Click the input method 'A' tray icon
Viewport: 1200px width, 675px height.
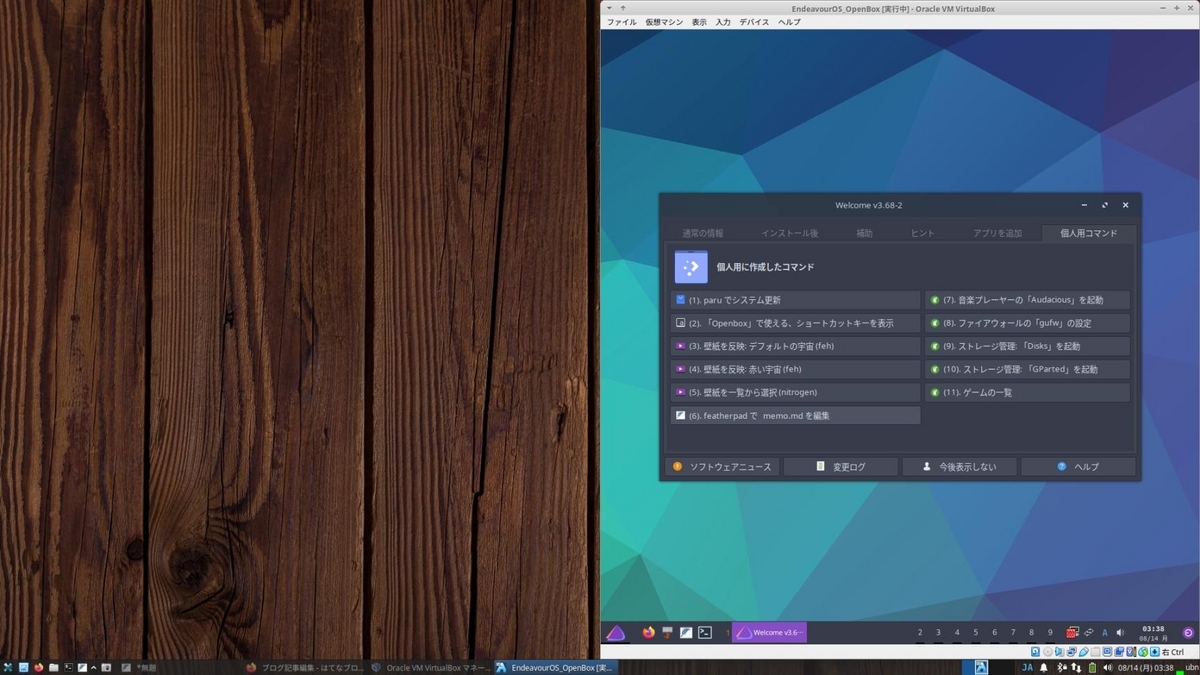(1105, 632)
